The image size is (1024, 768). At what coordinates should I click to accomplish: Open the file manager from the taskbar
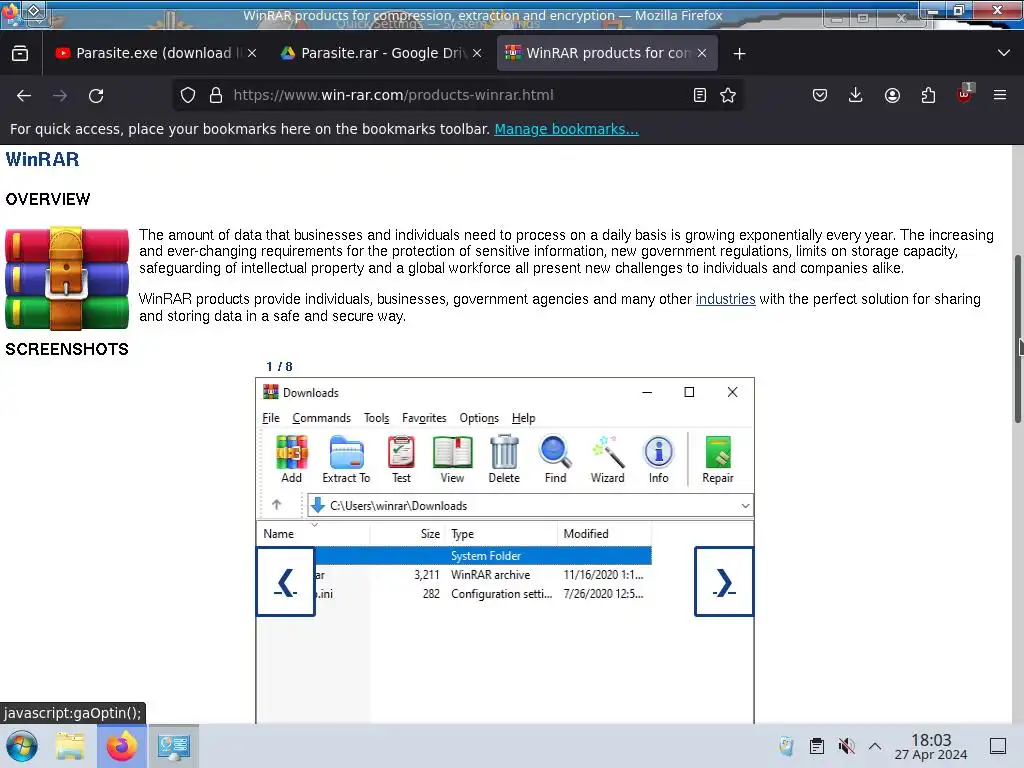(x=71, y=746)
